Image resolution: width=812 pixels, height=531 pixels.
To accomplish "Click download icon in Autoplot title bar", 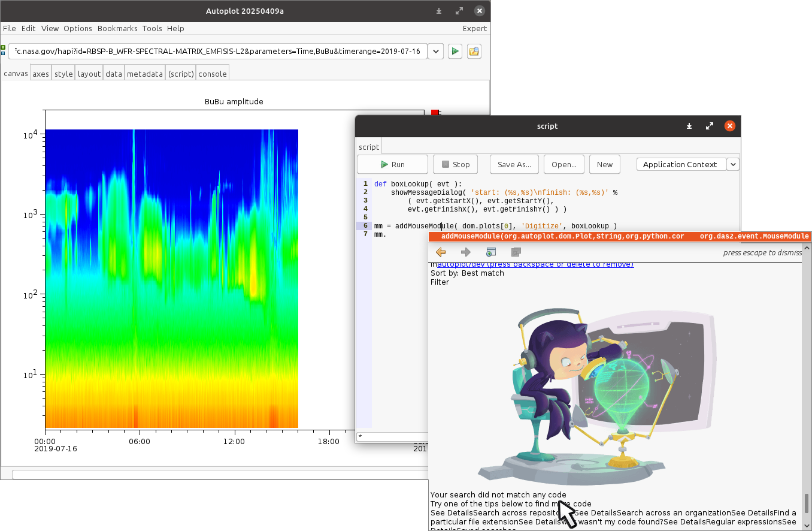I will (439, 11).
